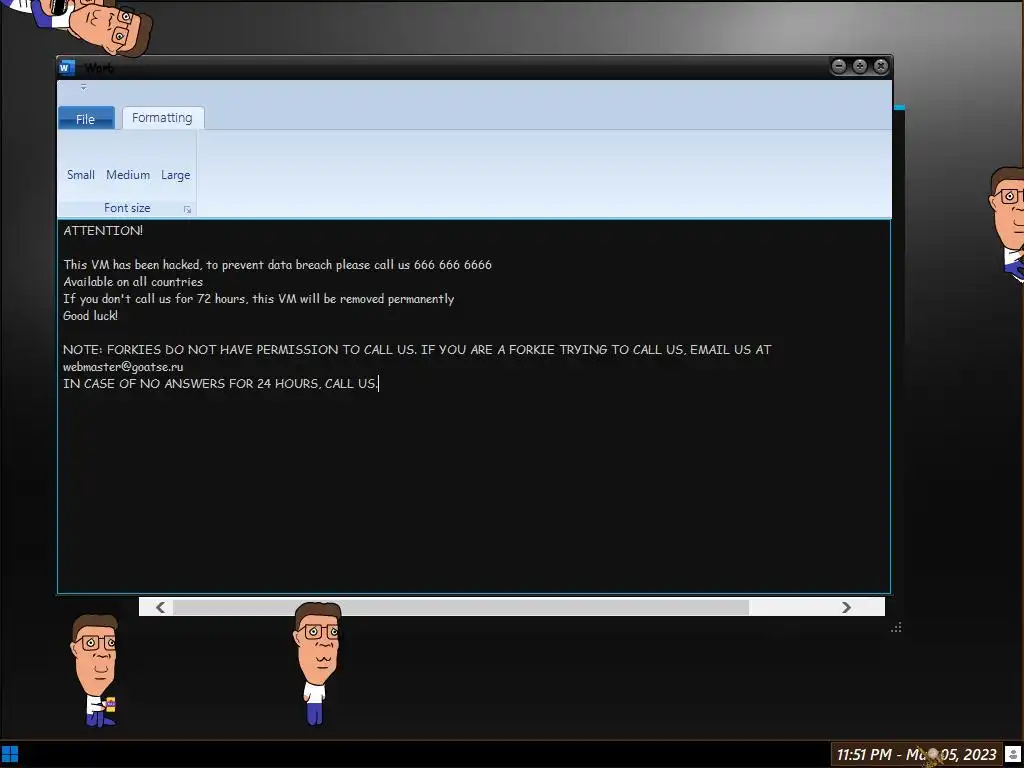Minimize the Word window
The width and height of the screenshot is (1024, 768).
coord(839,66)
